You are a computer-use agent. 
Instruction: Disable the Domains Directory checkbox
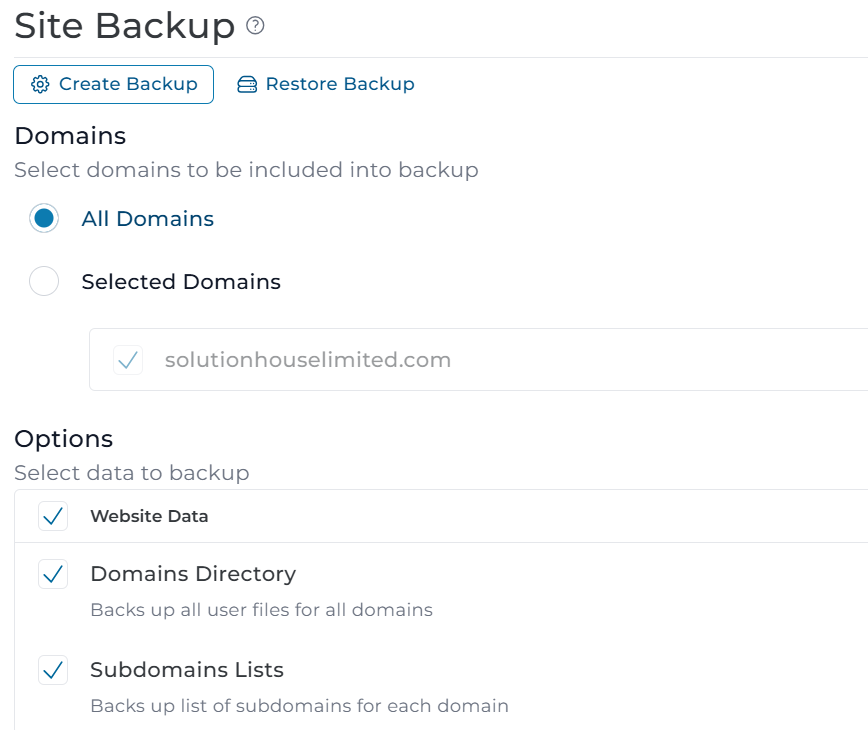pos(53,574)
